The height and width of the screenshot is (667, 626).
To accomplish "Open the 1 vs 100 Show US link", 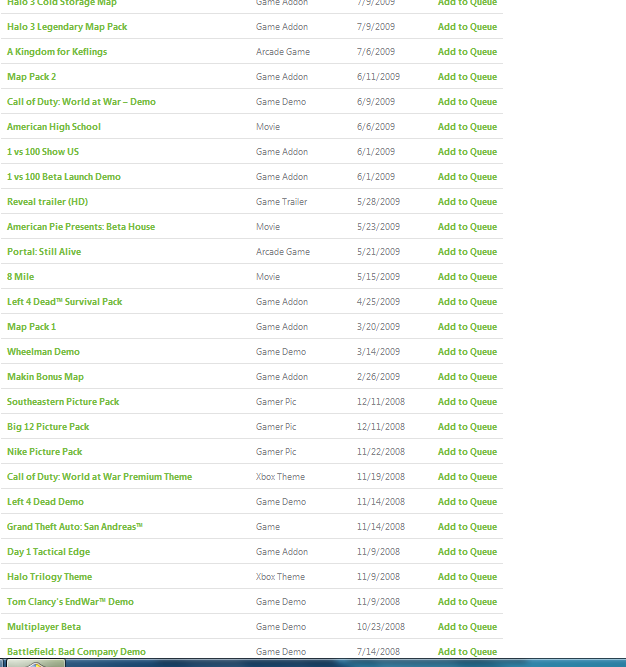I will [43, 152].
